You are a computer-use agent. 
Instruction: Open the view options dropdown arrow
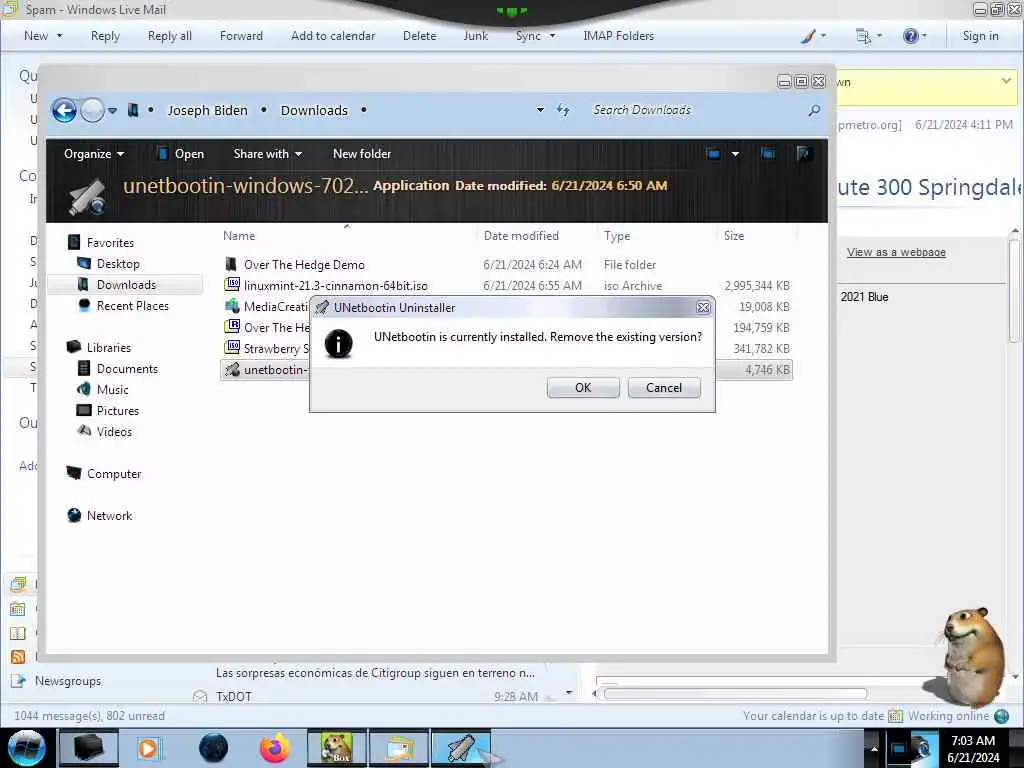pos(735,154)
